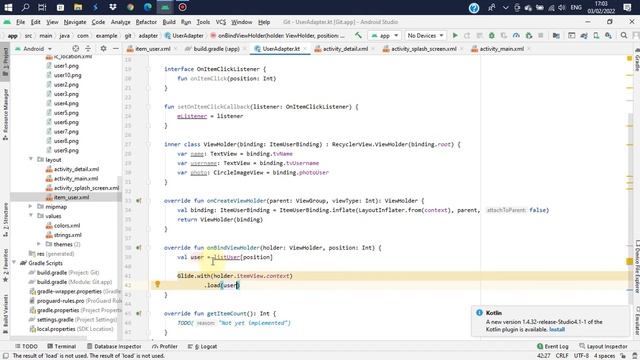640x360 pixels.
Task: Hide the project panel with the minus icon
Action: coord(116,49)
